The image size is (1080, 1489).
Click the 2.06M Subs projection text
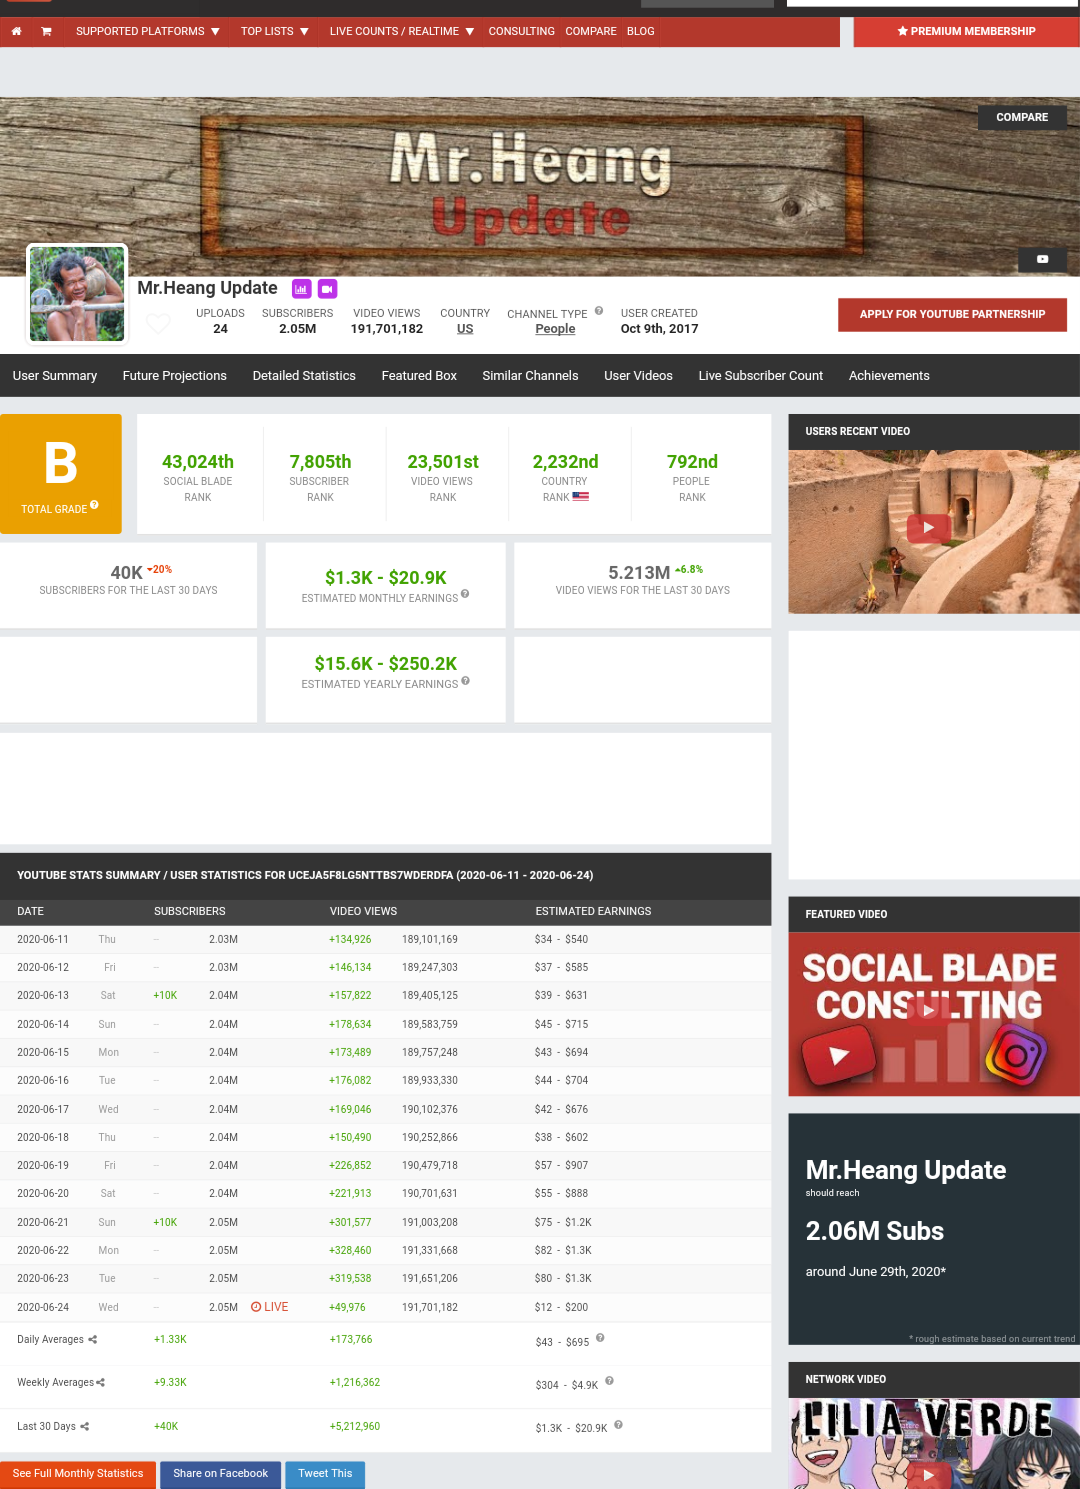pos(875,1231)
